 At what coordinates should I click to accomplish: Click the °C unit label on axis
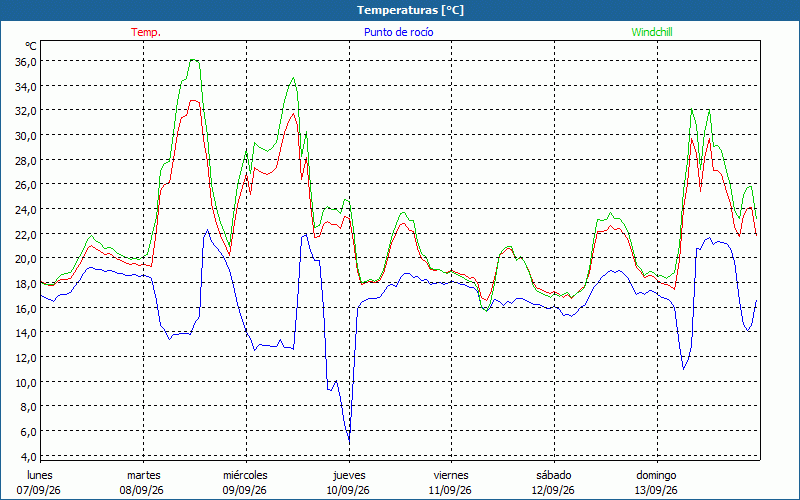[x=31, y=46]
